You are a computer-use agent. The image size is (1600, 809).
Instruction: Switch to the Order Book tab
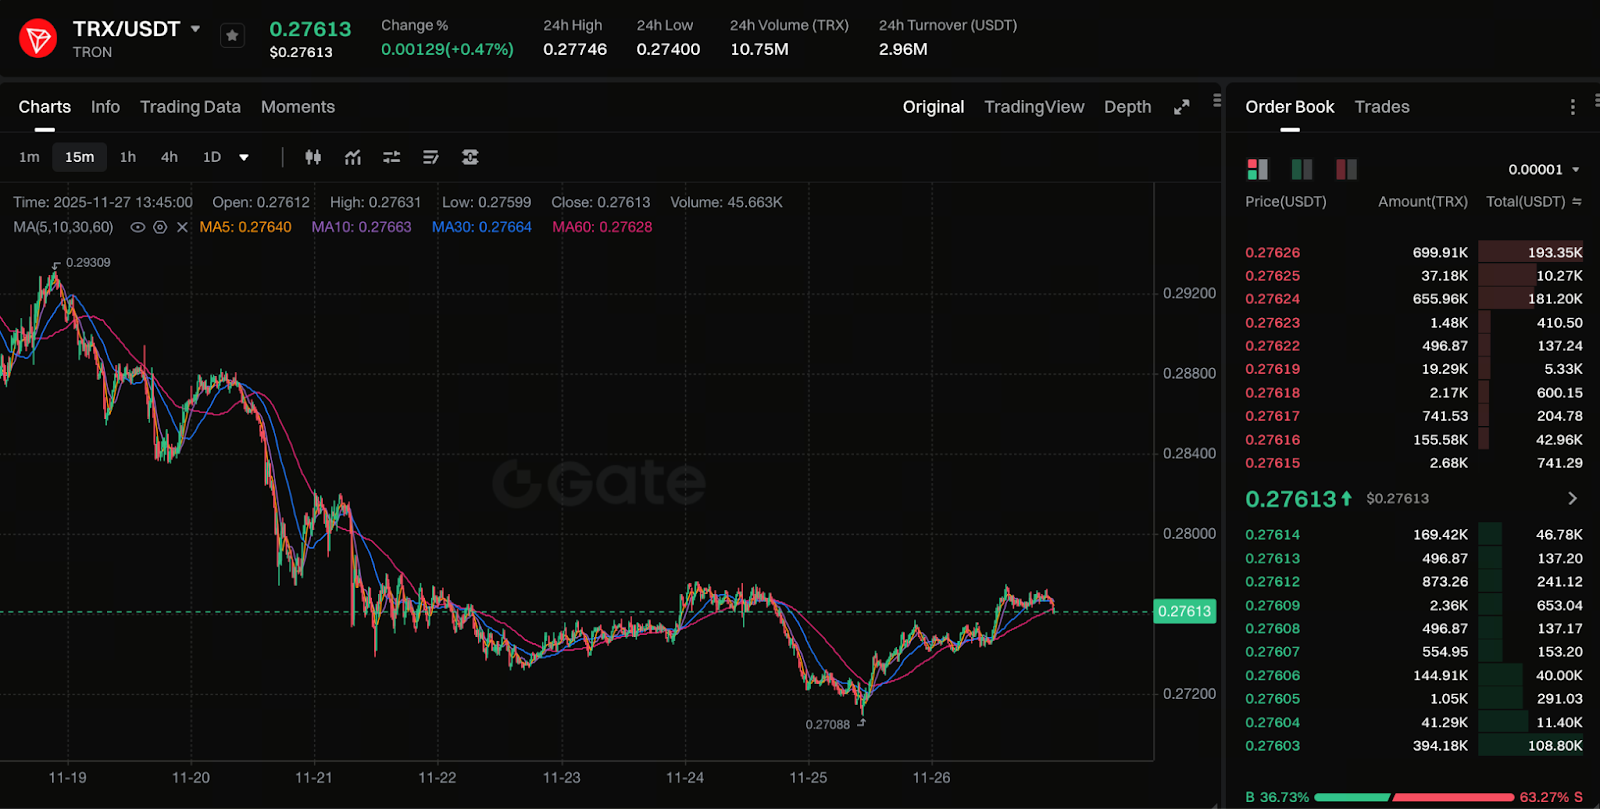click(1290, 107)
